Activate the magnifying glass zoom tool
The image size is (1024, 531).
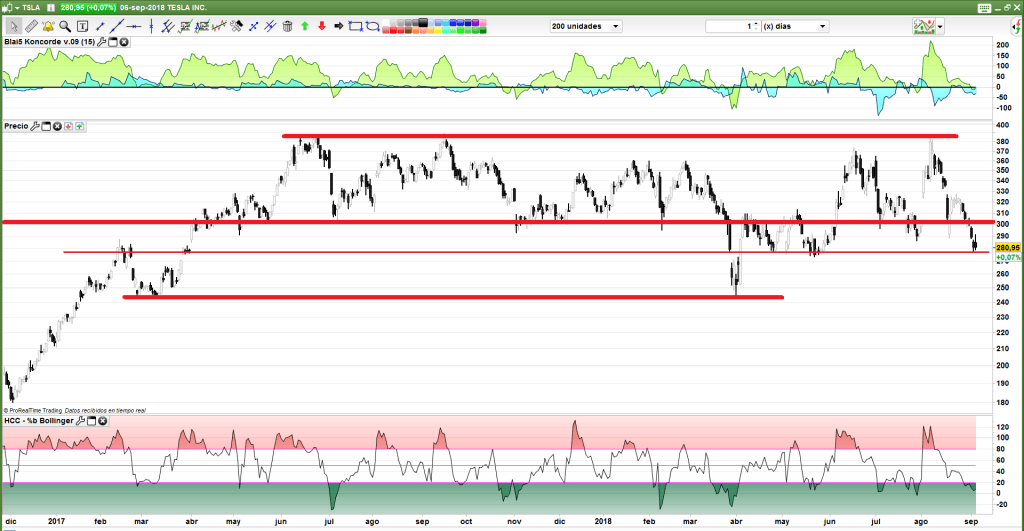[65, 26]
